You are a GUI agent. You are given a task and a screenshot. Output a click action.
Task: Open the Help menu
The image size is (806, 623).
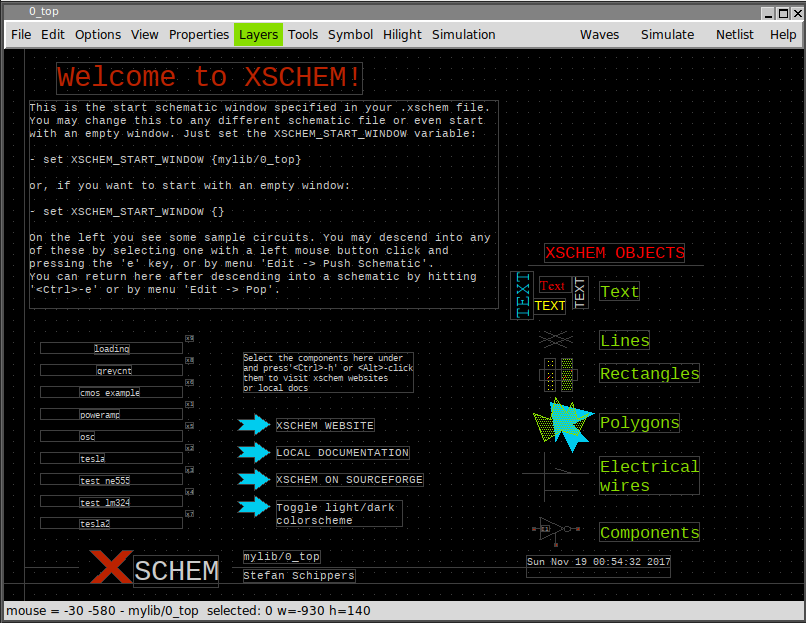coord(783,34)
